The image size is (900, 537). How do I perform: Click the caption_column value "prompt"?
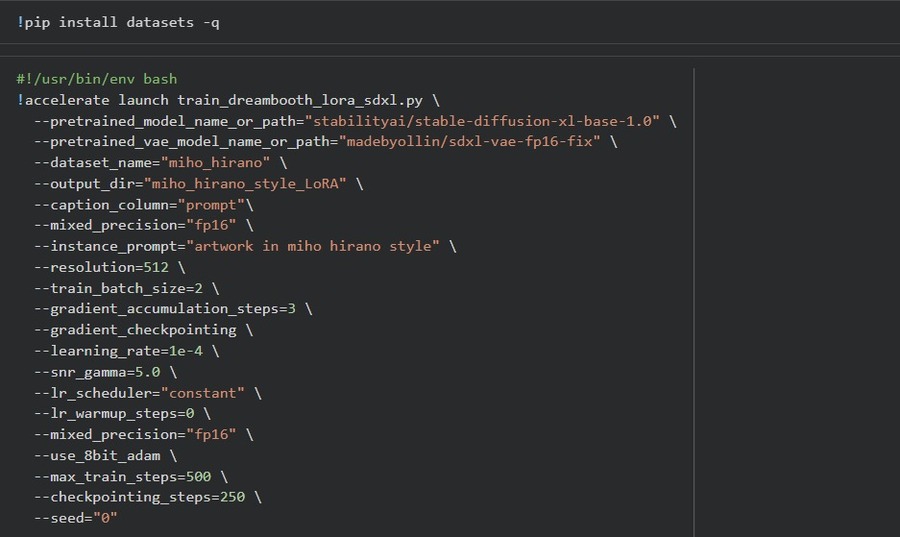pyautogui.click(x=211, y=205)
